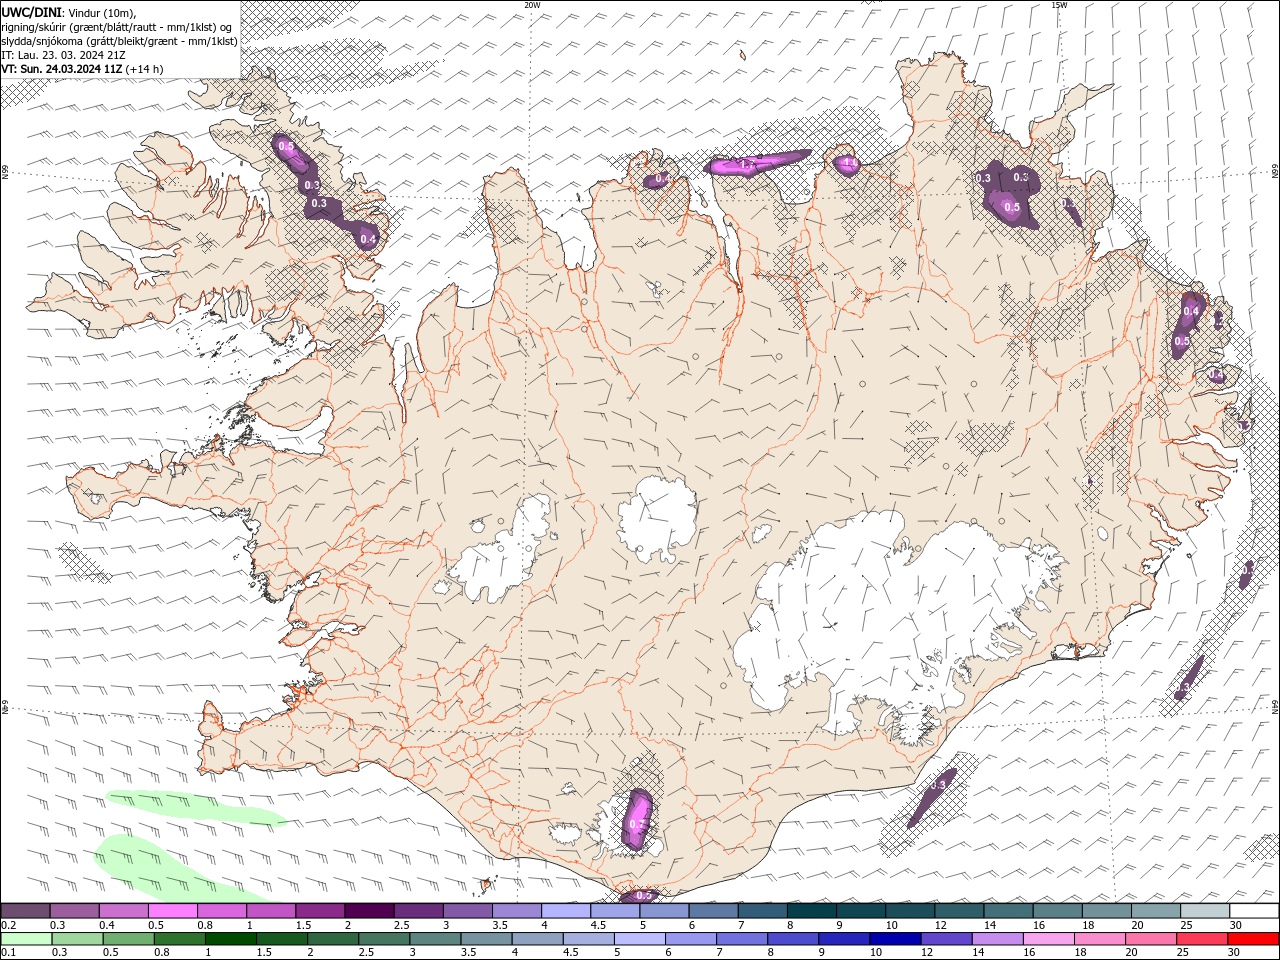This screenshot has width=1280, height=960.
Task: Click the '15W' longitude label at the top
Action: click(x=1059, y=5)
